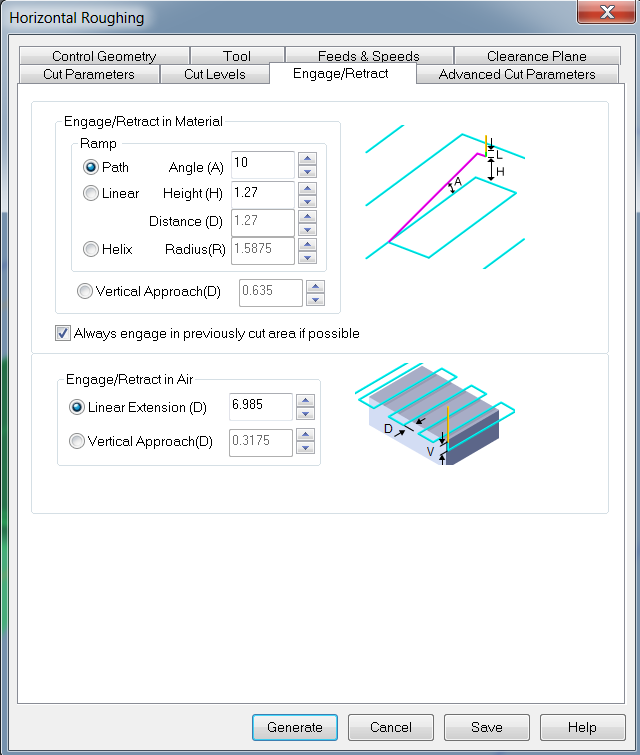Increase Radius(R) with up arrow
Viewport: 640px width, 755px height.
coord(307,244)
